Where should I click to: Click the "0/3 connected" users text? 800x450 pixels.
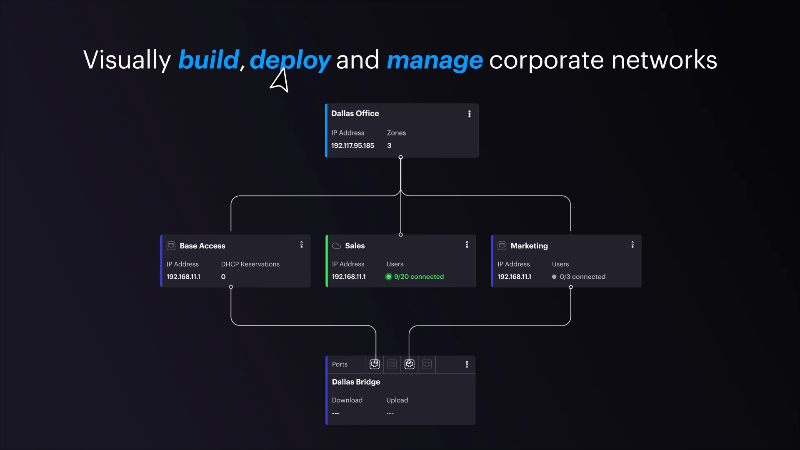[x=583, y=277]
